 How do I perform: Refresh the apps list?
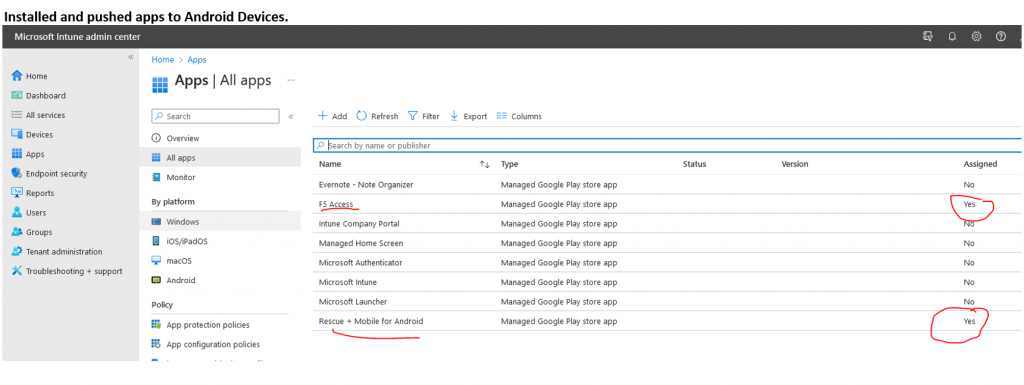[377, 116]
